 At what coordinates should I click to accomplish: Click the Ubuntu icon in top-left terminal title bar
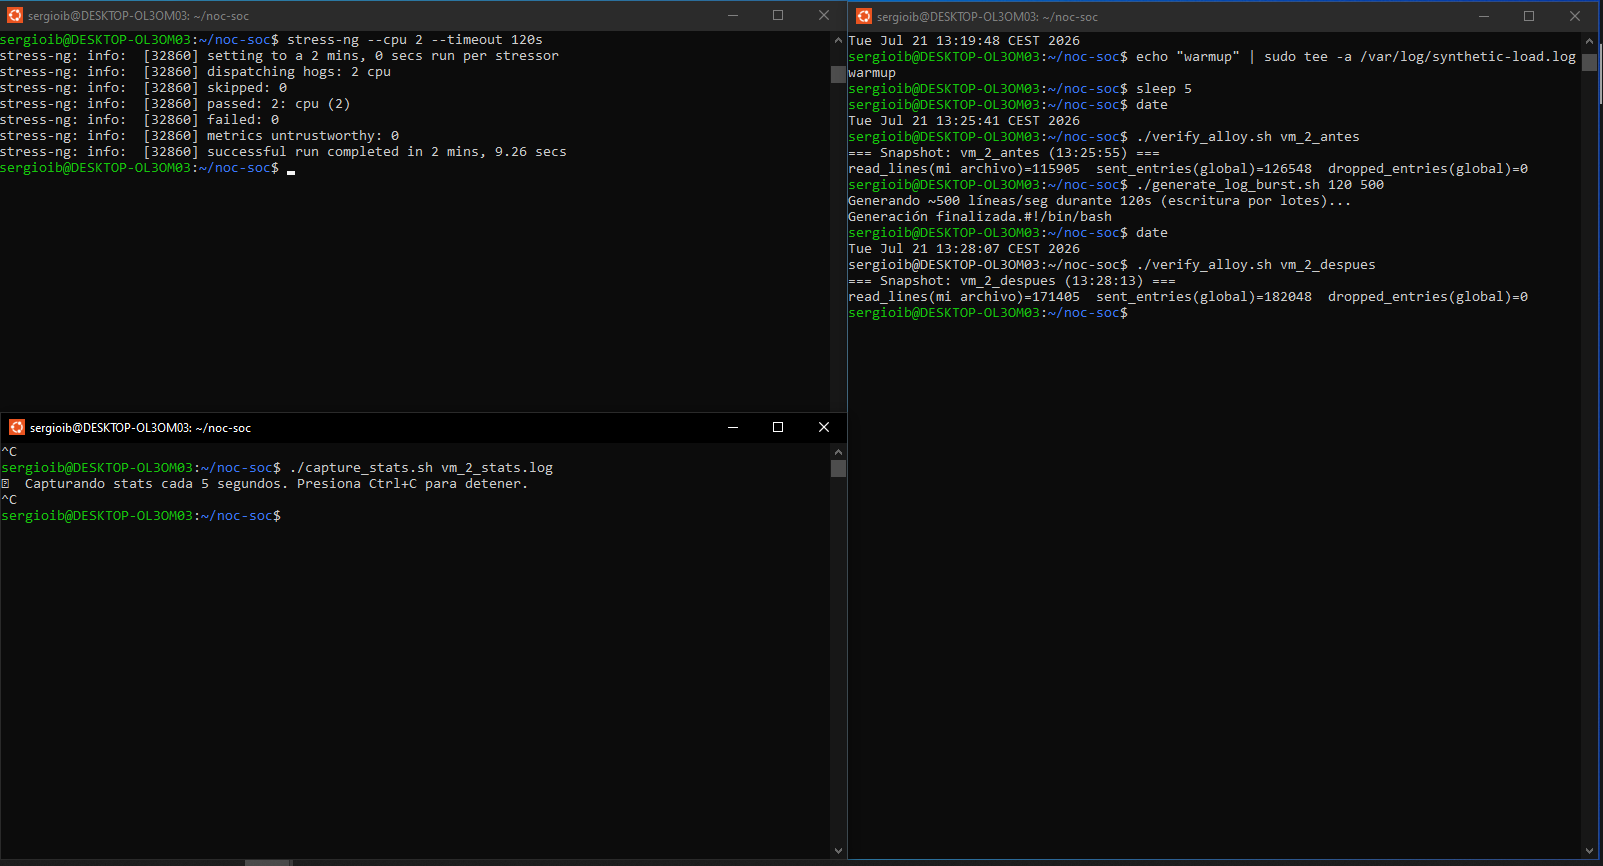(x=15, y=15)
